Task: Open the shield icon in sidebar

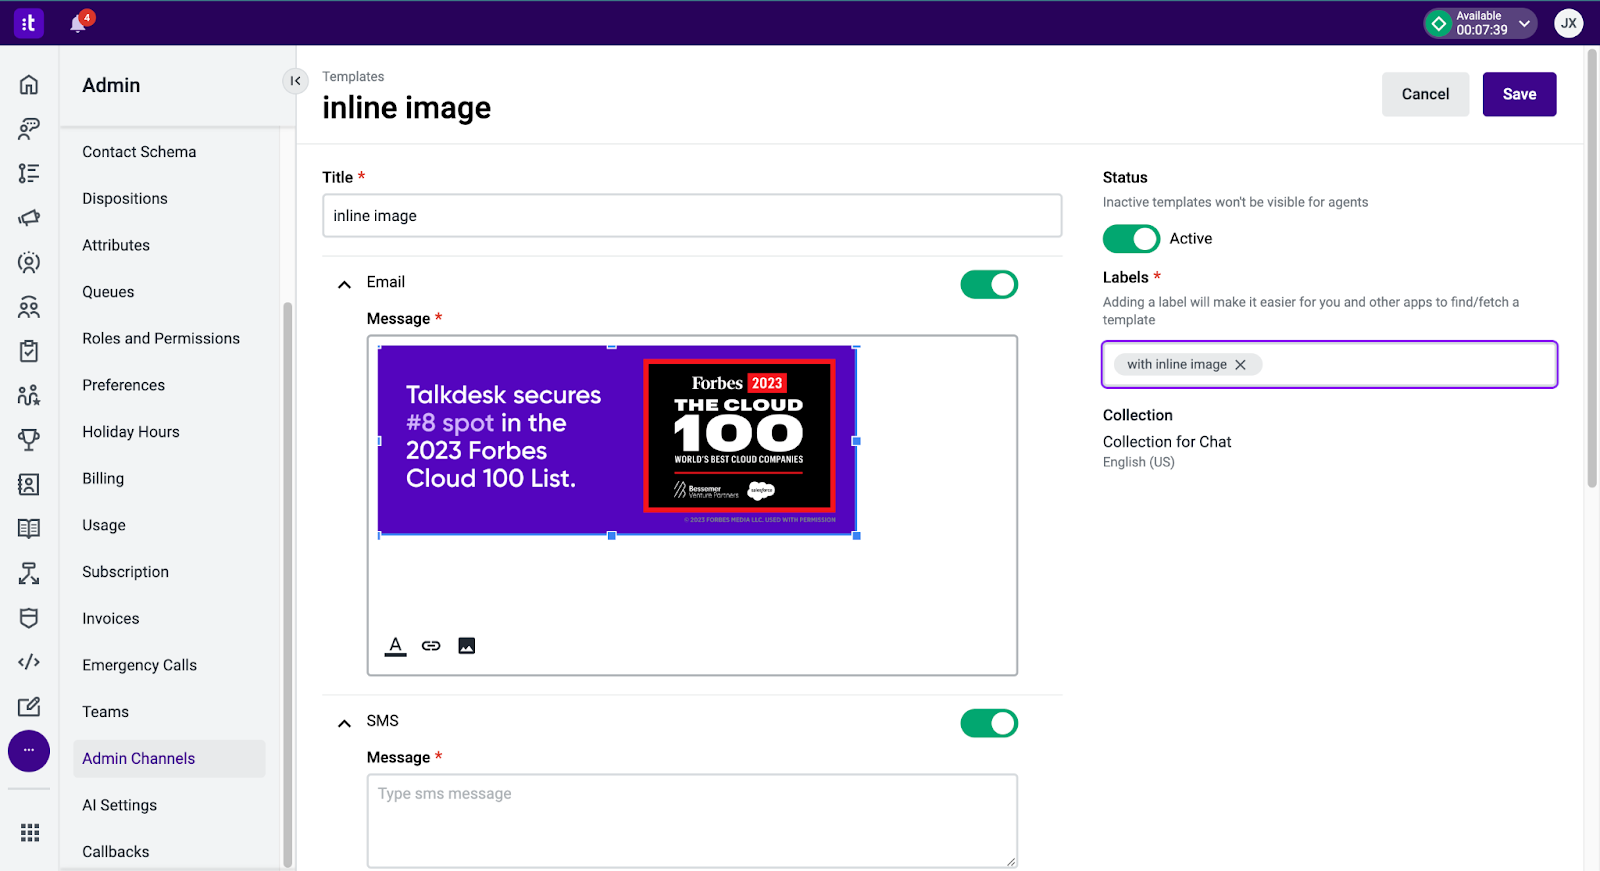Action: [29, 618]
